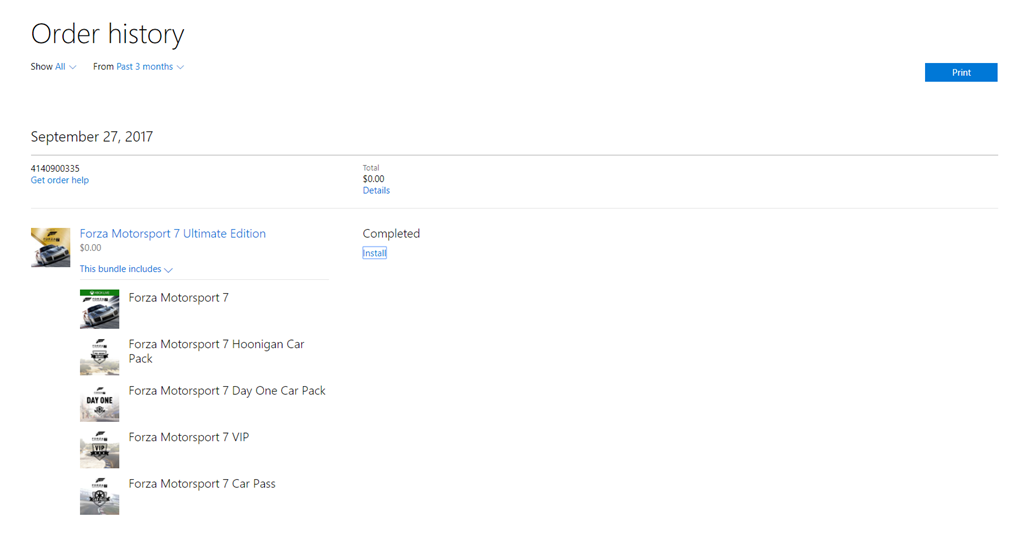
Task: Click the Ultimate Edition cover thumbnail
Action: point(50,247)
